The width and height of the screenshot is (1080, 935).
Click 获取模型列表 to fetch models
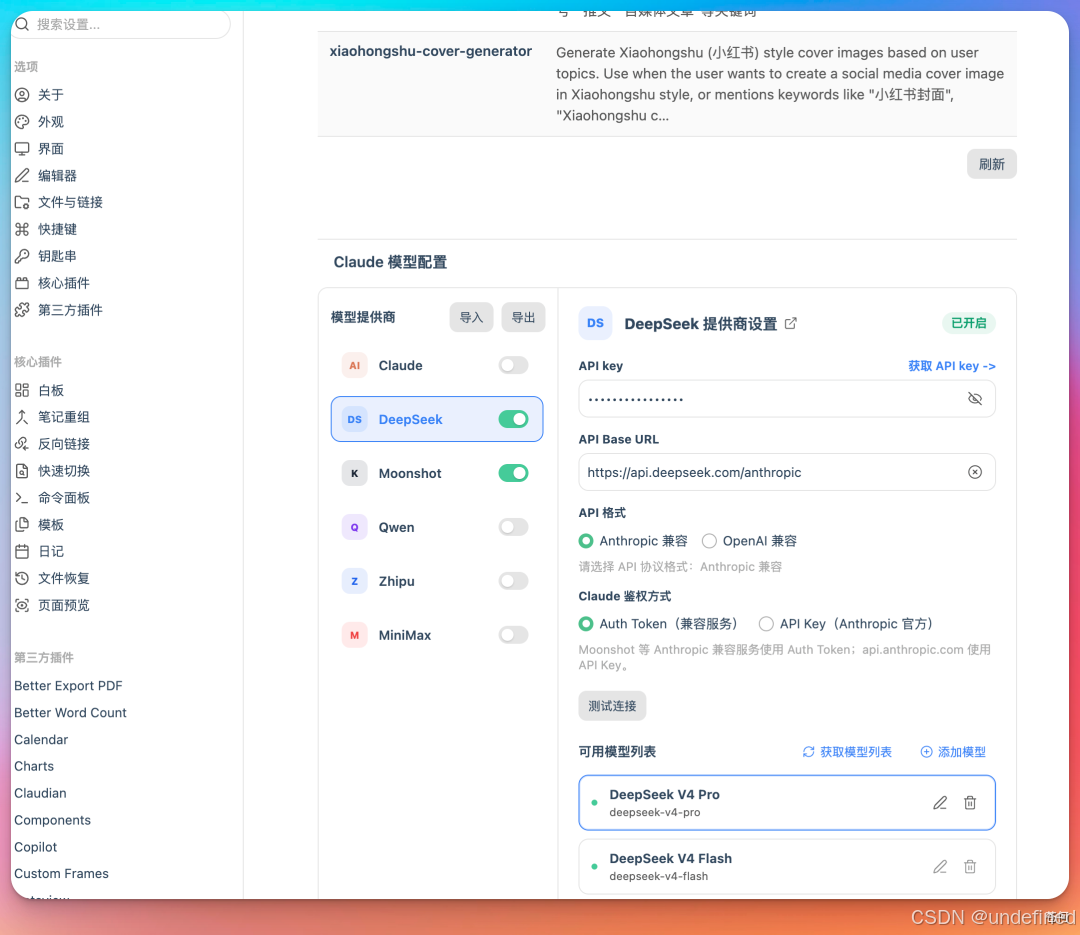tap(847, 752)
